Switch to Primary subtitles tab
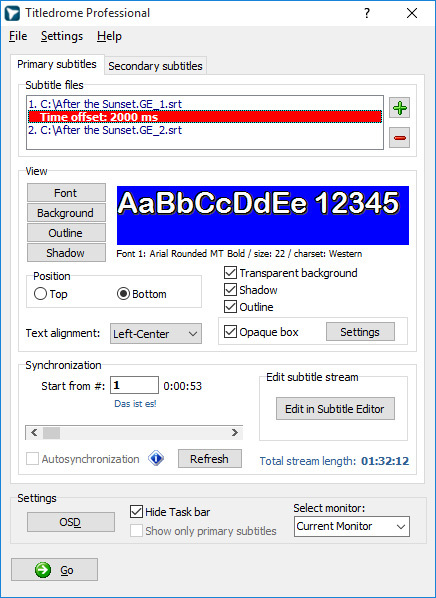This screenshot has width=436, height=598. coord(57,64)
